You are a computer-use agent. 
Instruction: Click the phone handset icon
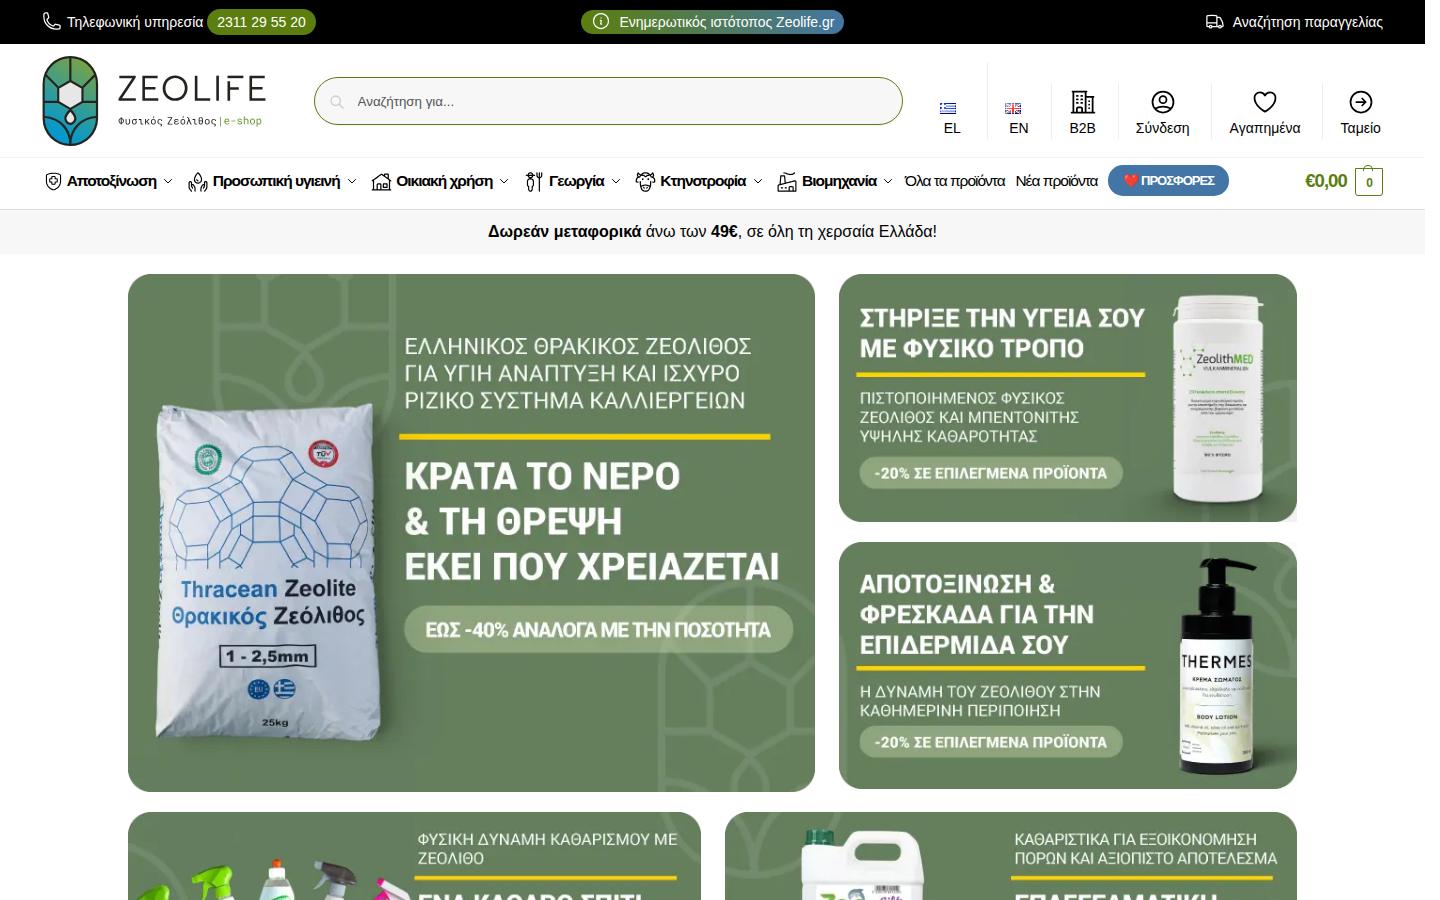pyautogui.click(x=52, y=21)
